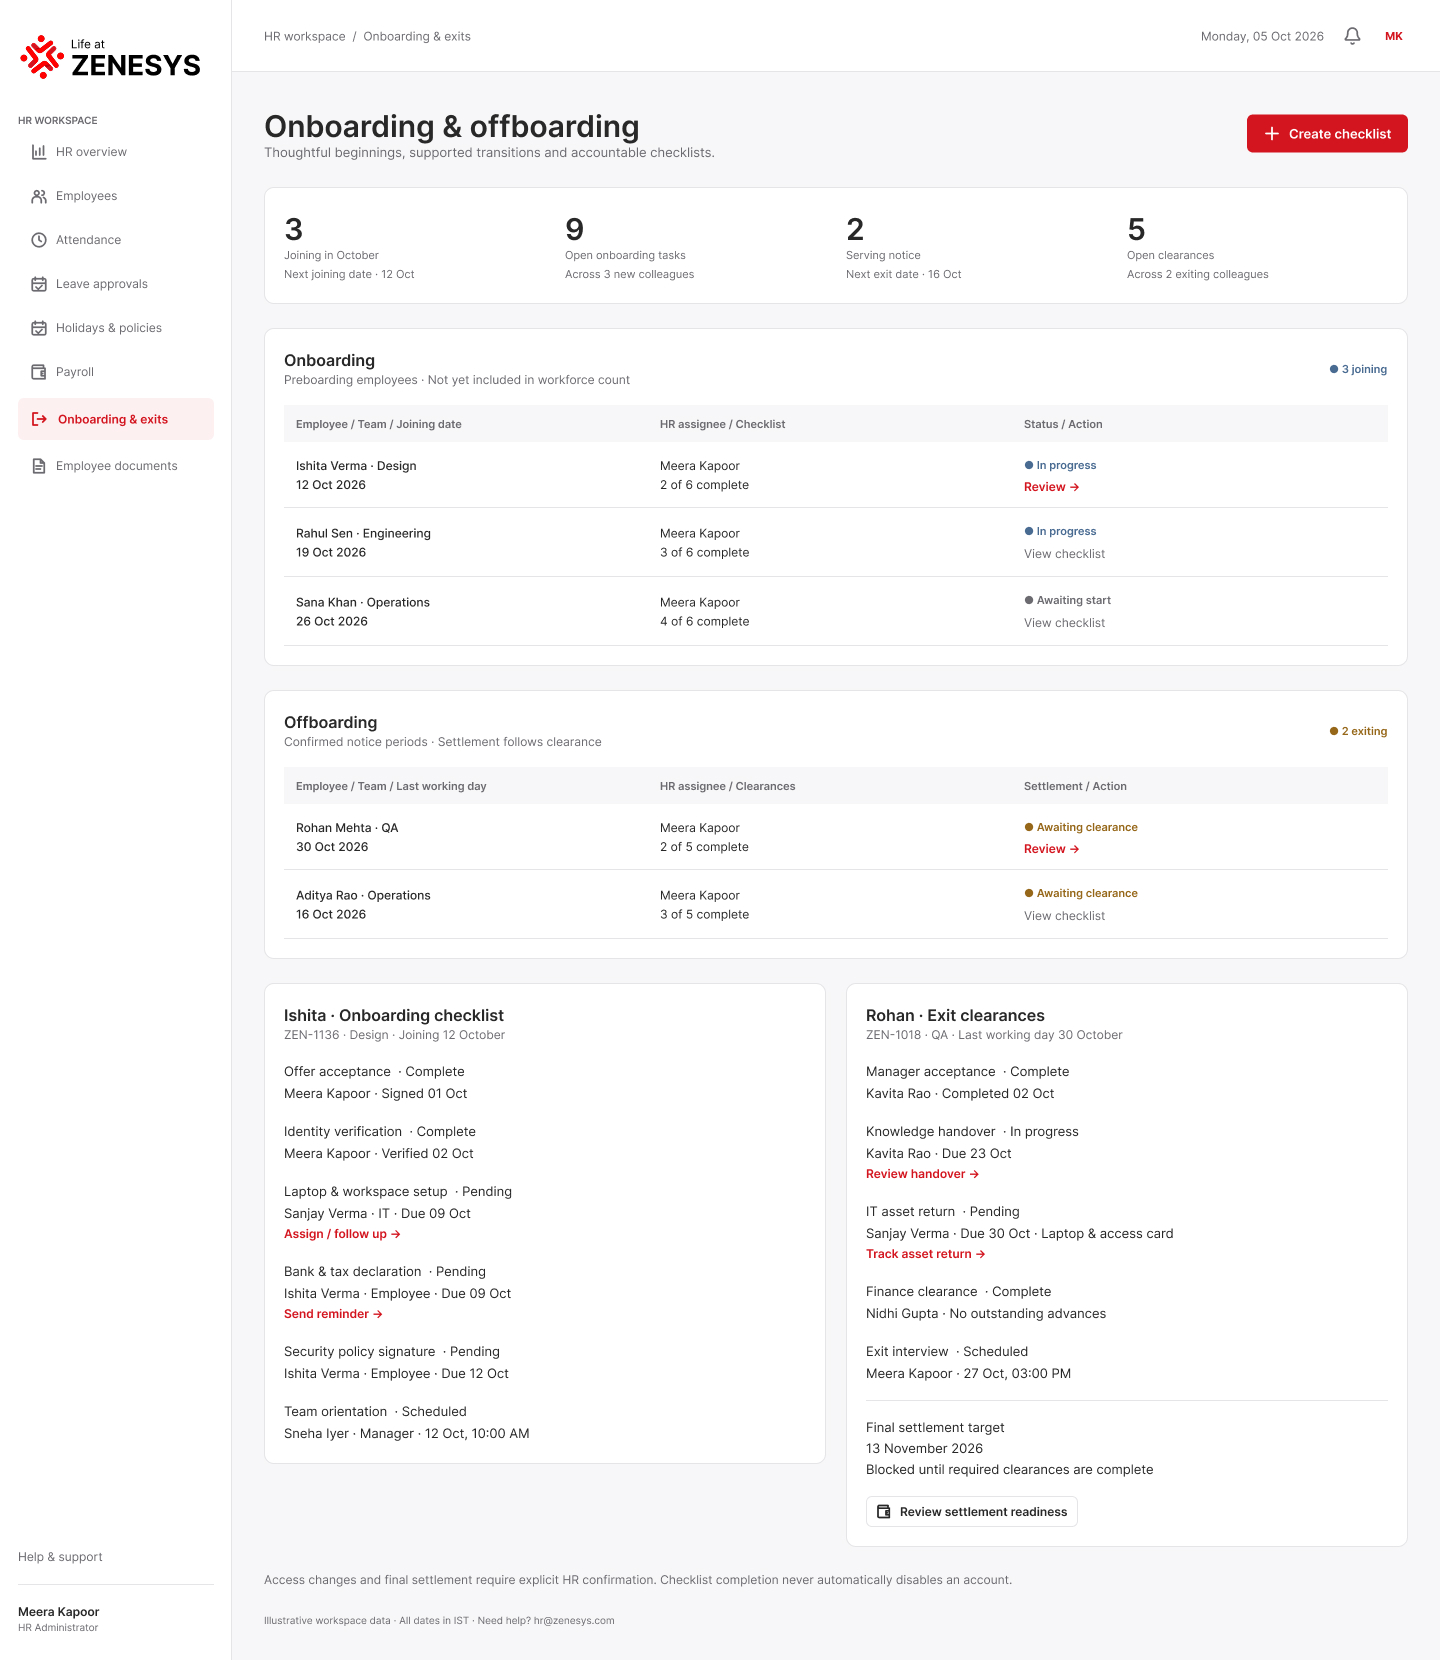View checklist for Rahul Sen
The image size is (1440, 1660).
click(1064, 554)
